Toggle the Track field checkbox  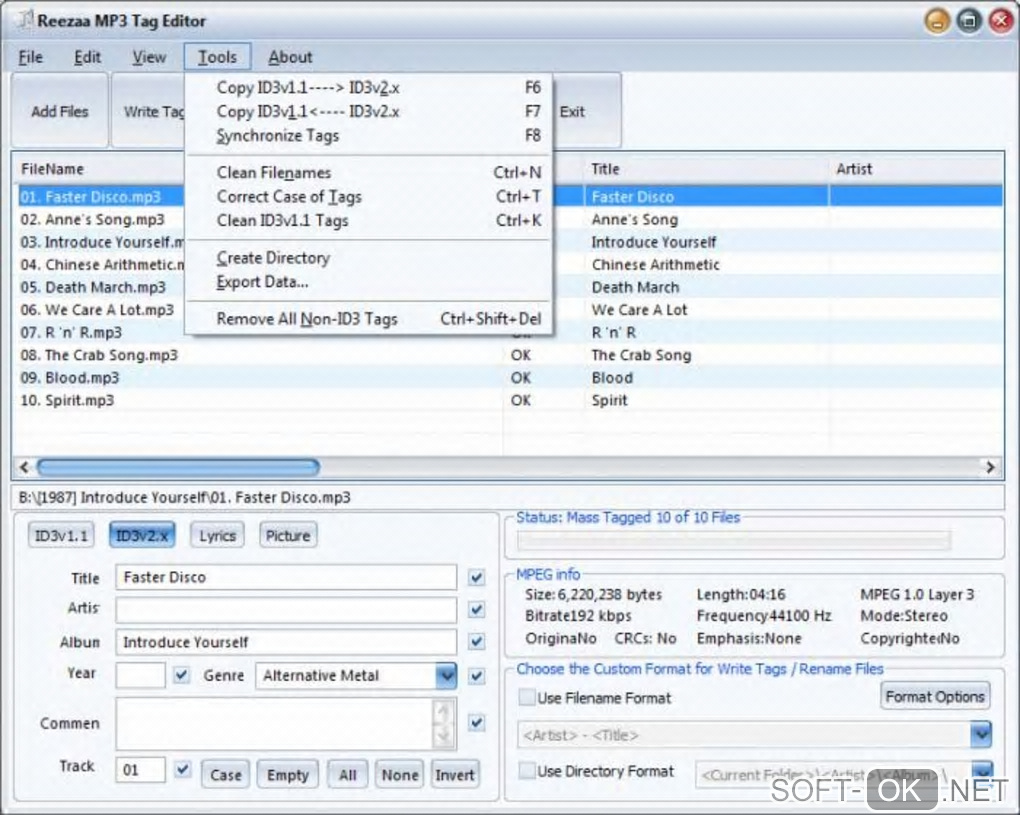[x=183, y=769]
